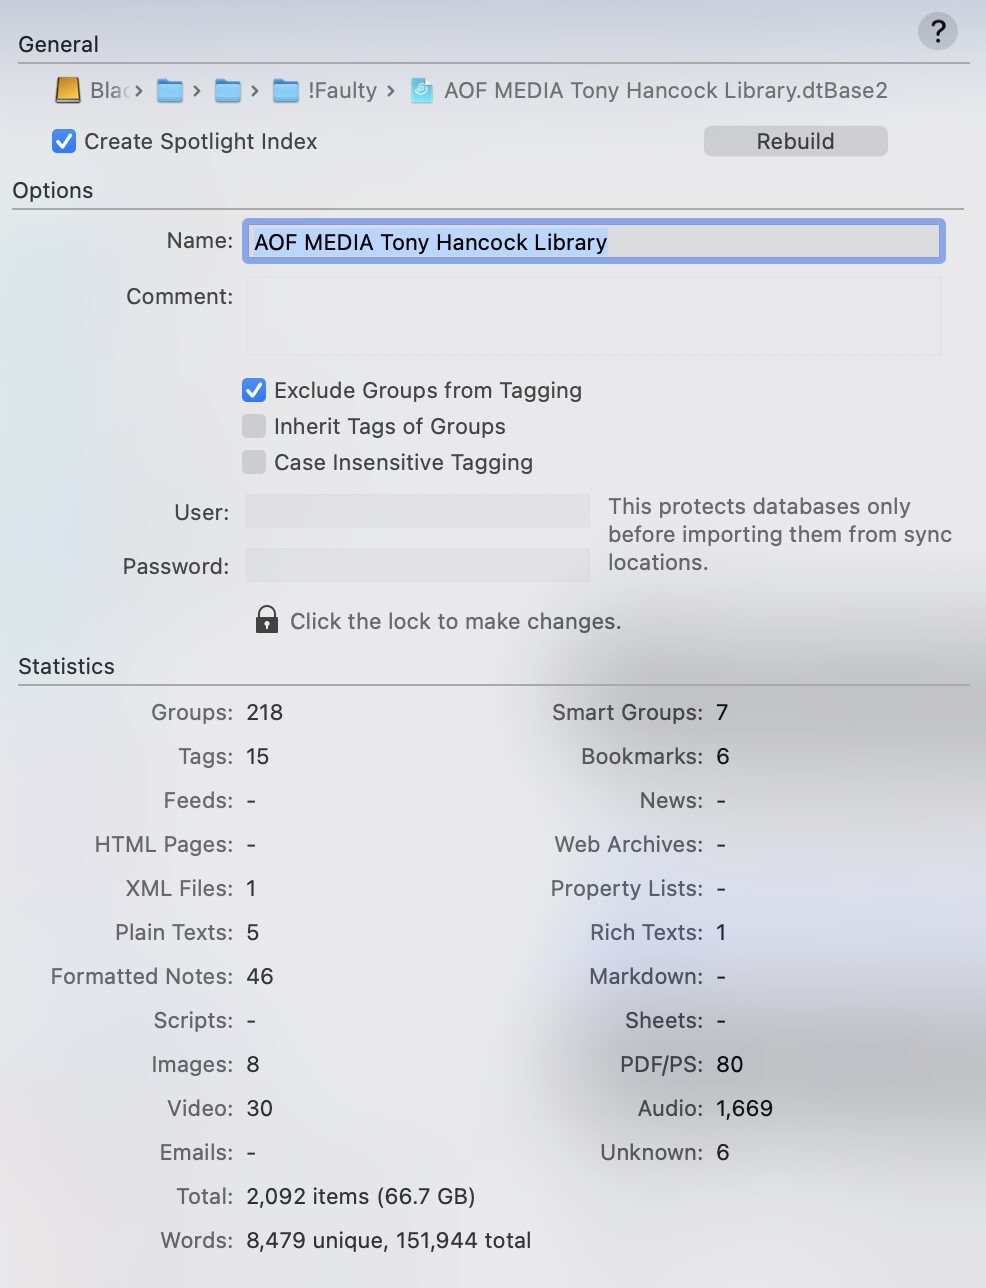Click the Audio count 1,669 value
986x1288 pixels.
click(x=744, y=1108)
